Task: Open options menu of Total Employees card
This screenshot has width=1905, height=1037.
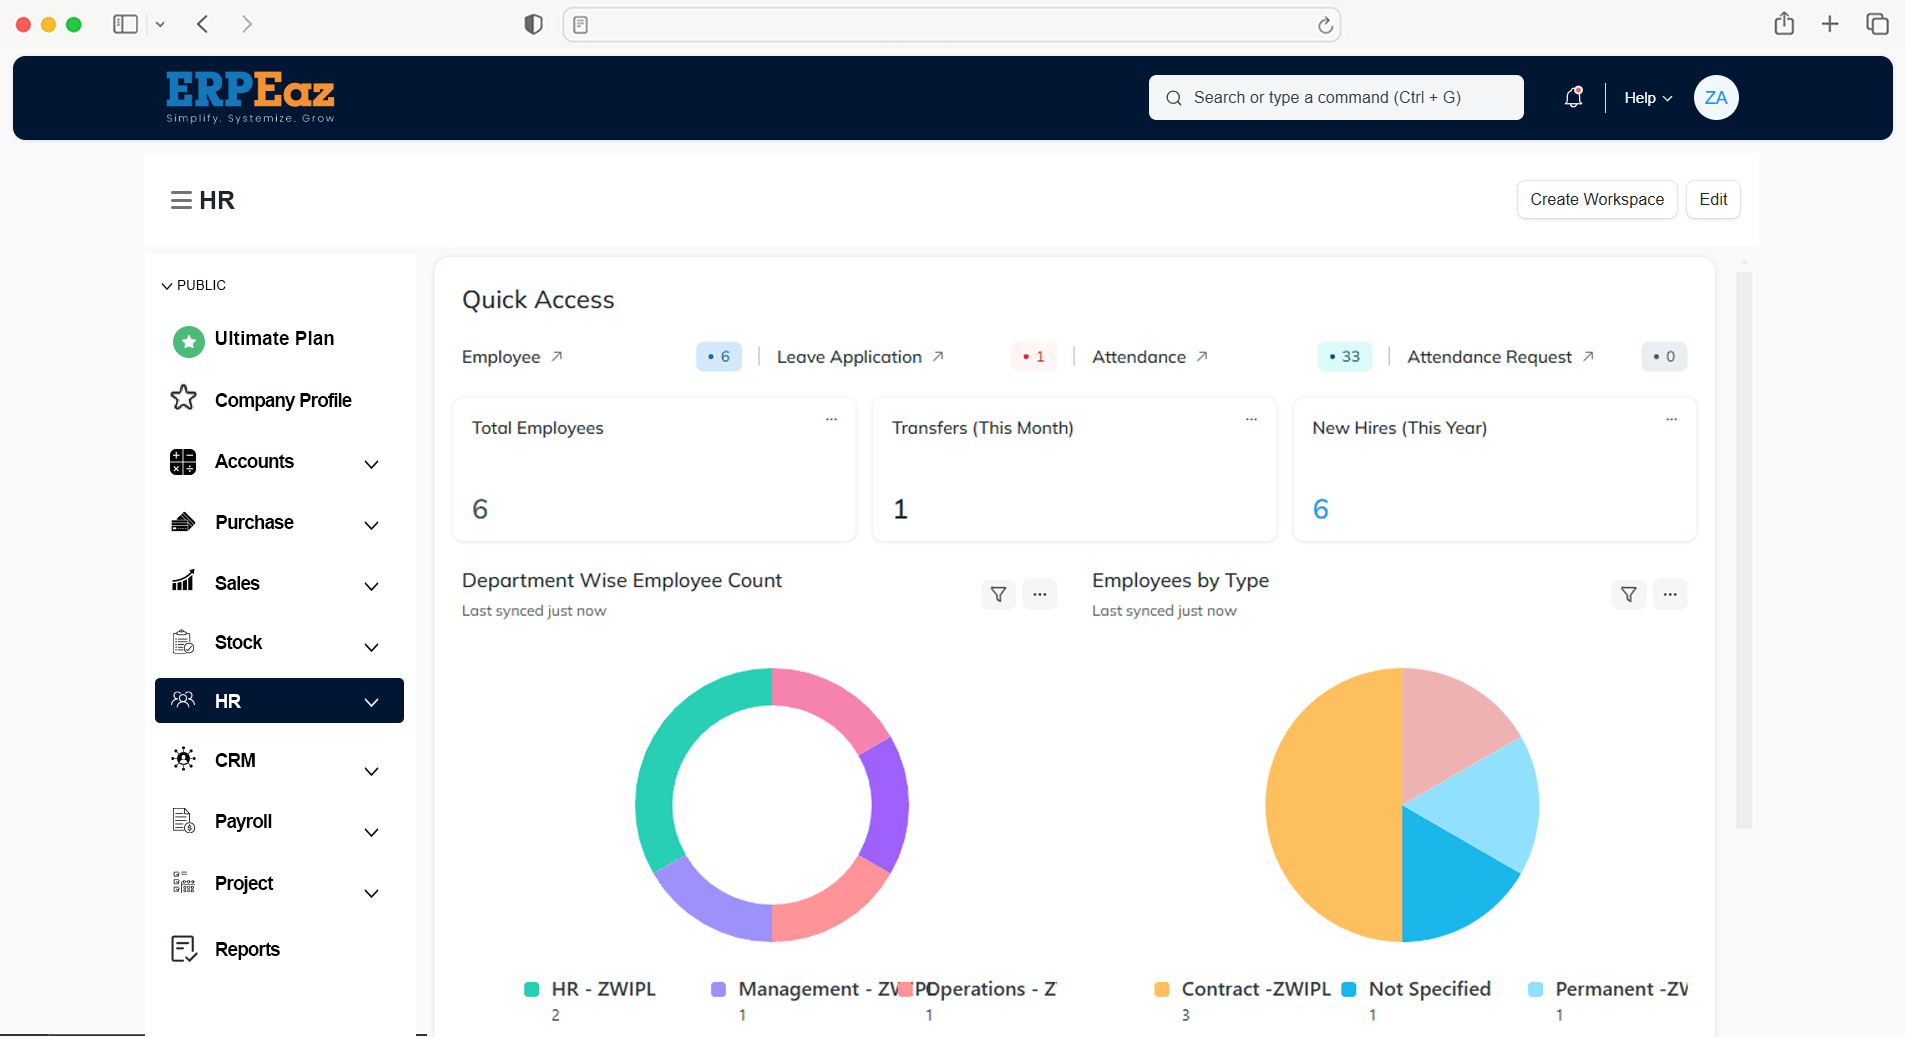Action: [x=831, y=420]
